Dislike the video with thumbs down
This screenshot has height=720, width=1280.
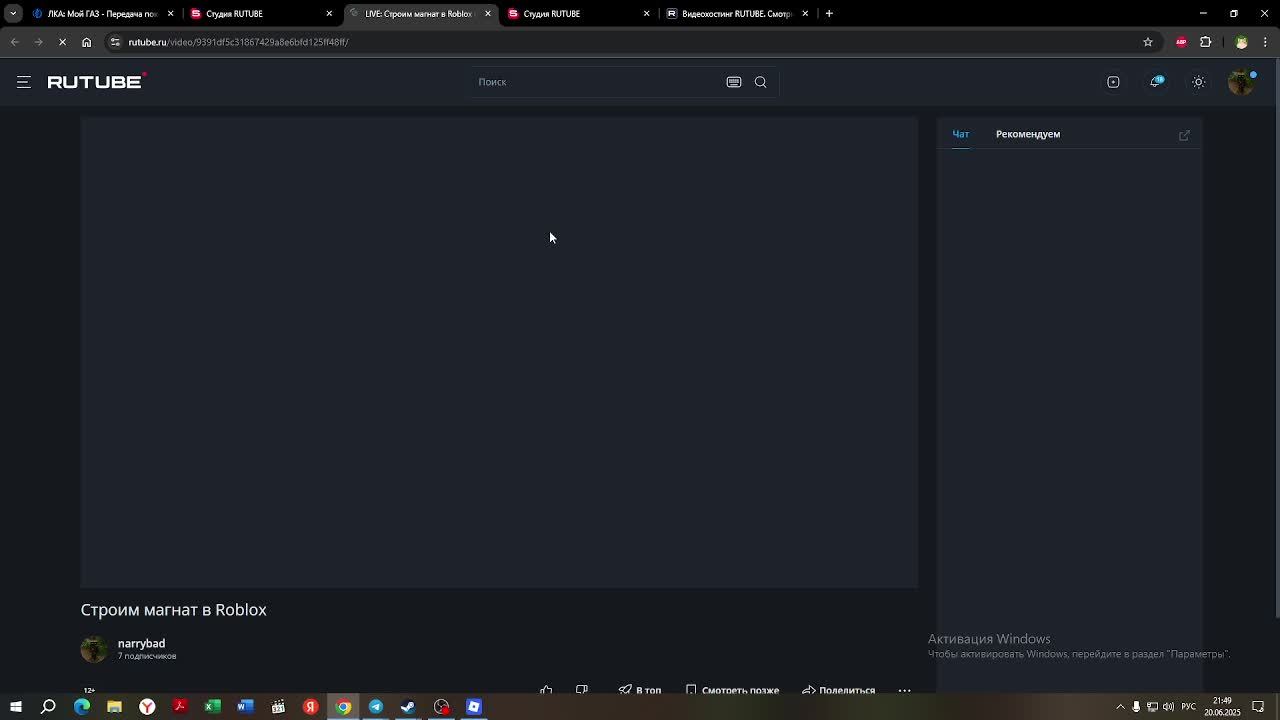point(582,690)
